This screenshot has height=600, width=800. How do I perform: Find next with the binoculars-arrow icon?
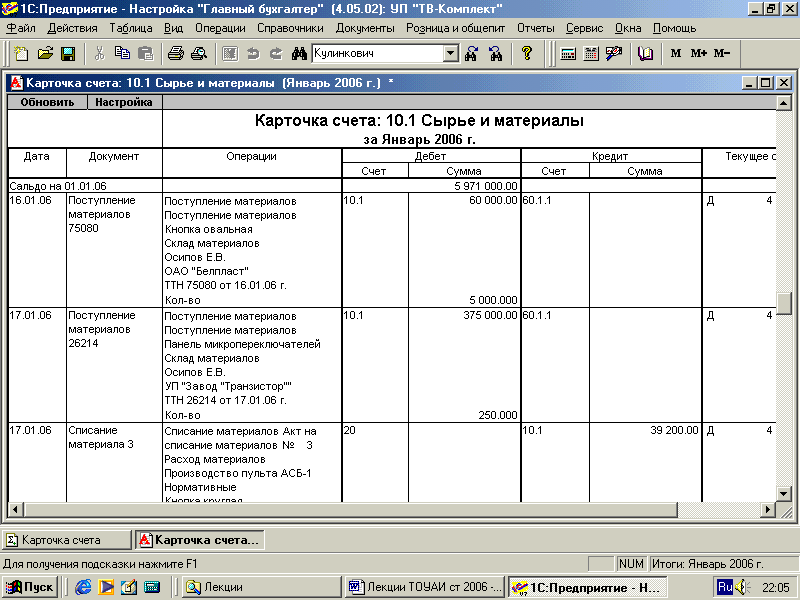pos(471,54)
